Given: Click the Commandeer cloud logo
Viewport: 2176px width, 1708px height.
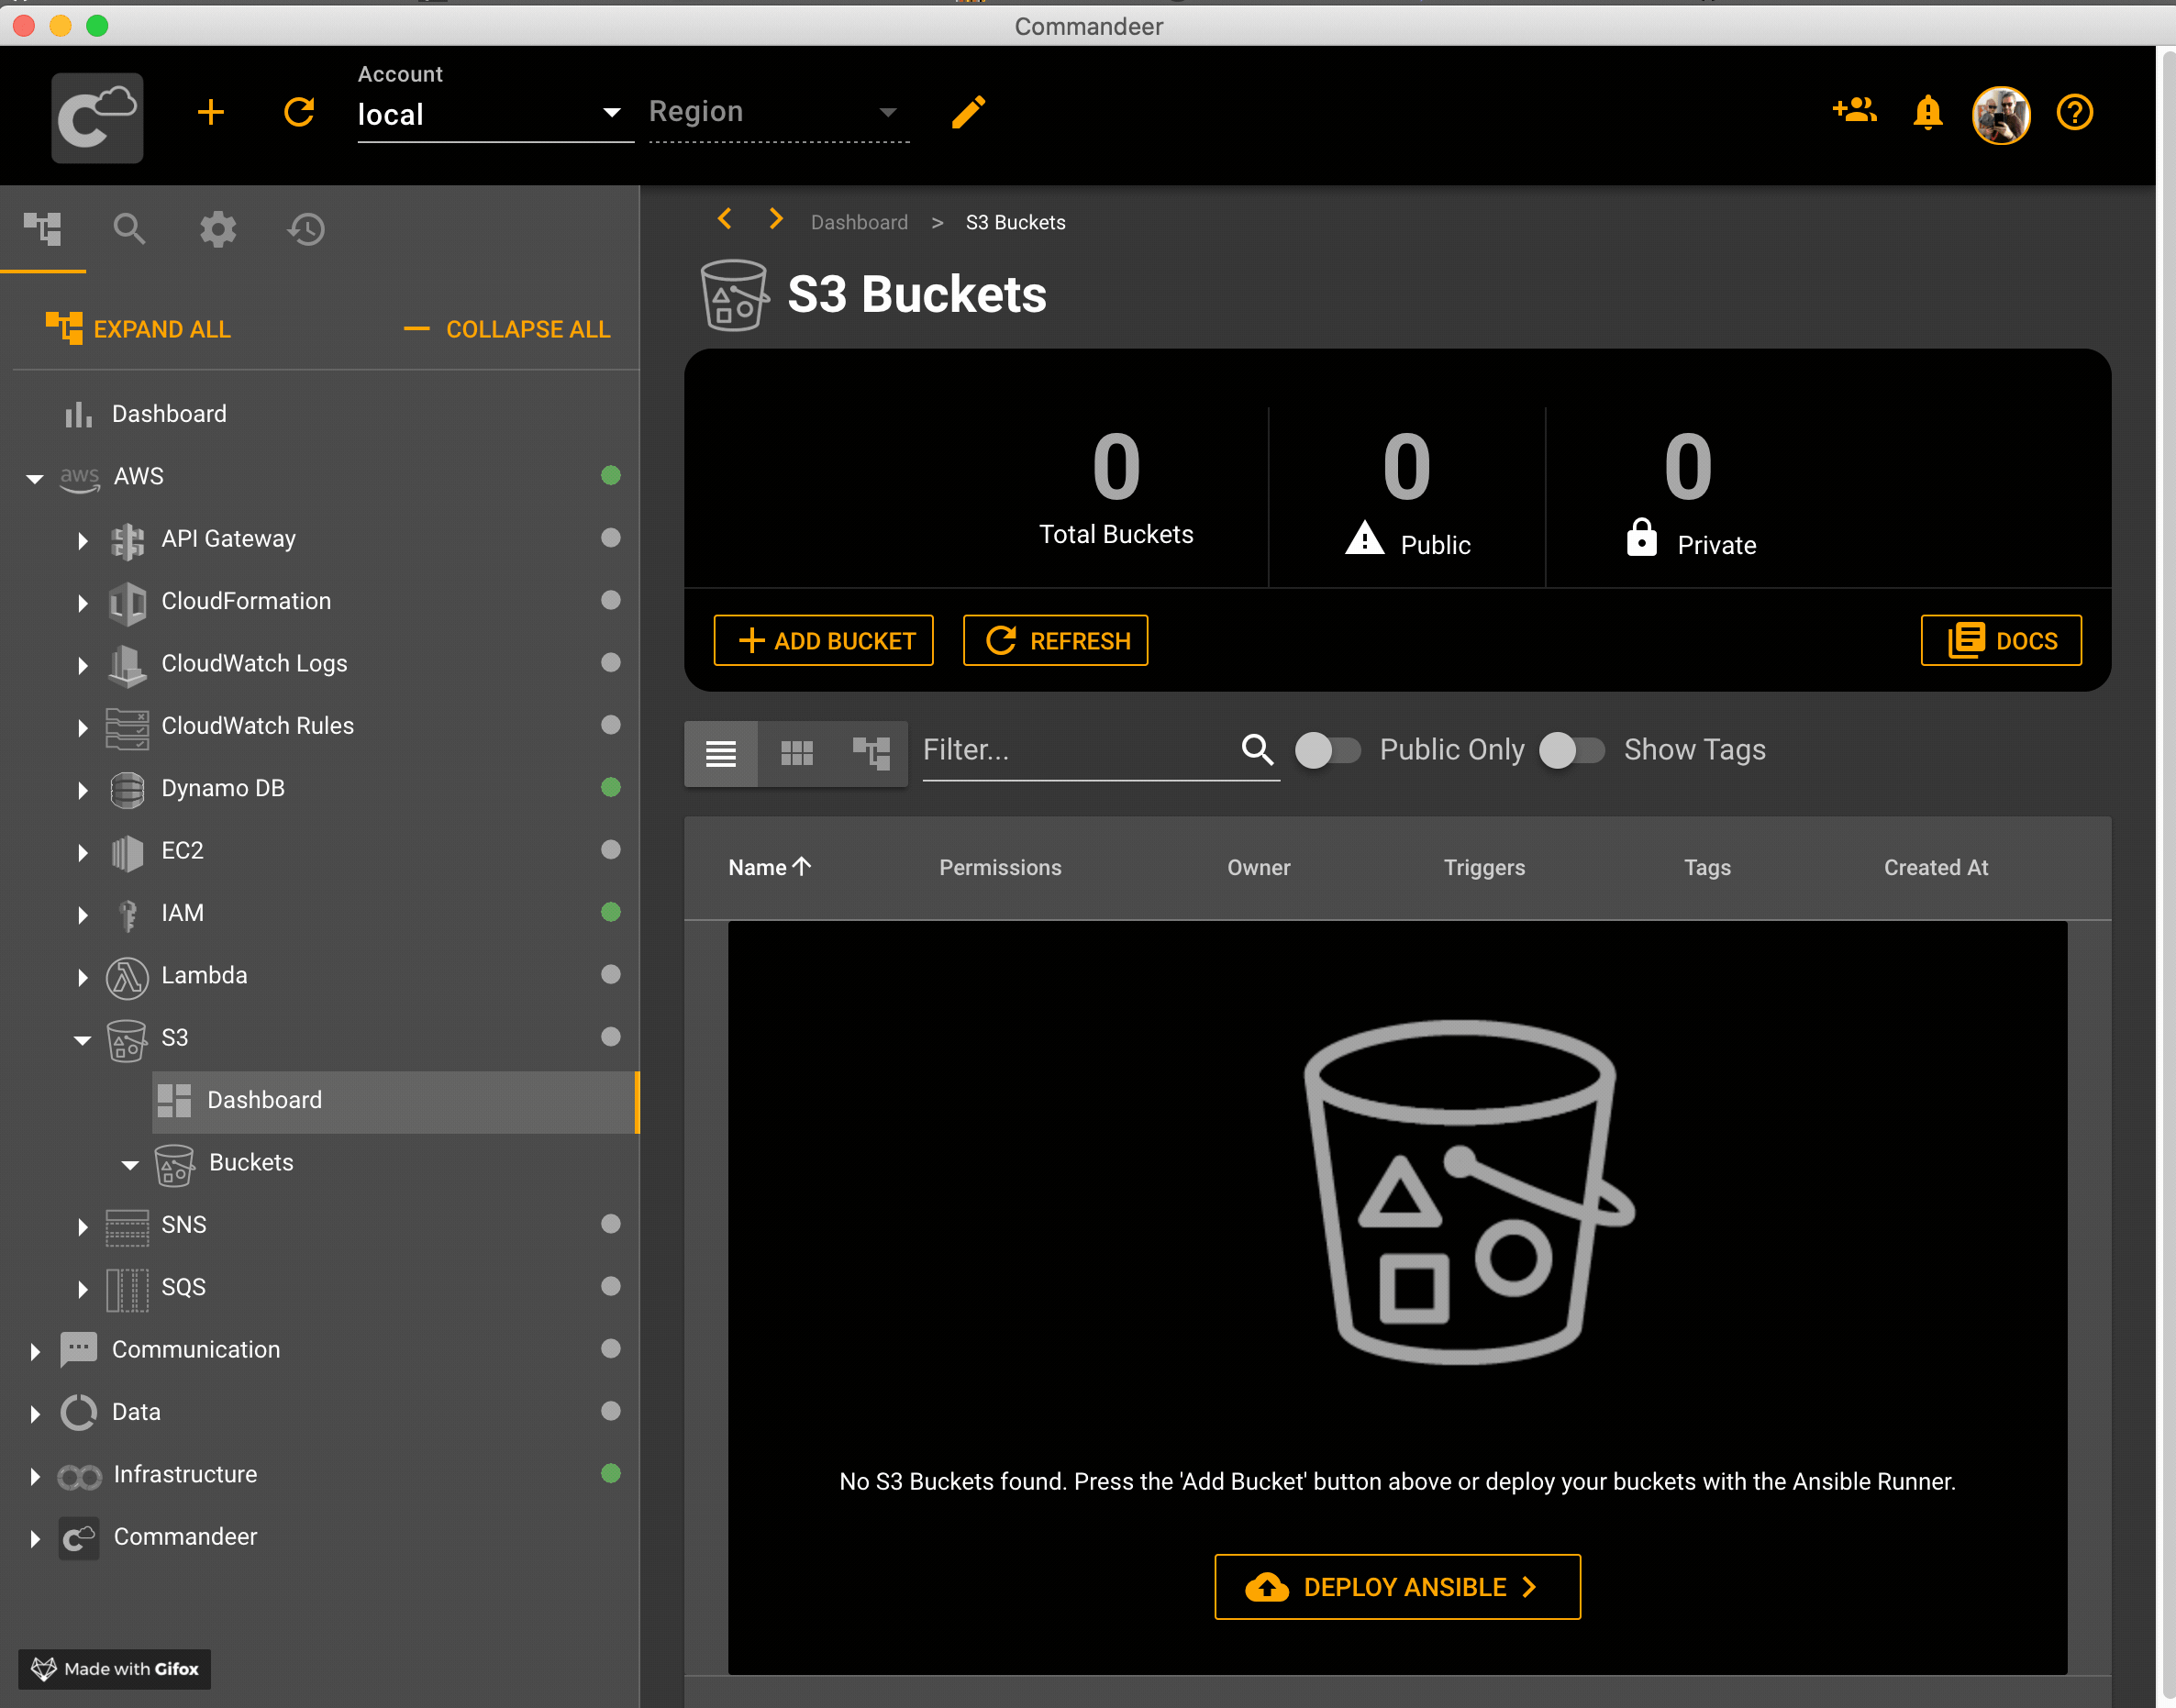Looking at the screenshot, I should tap(97, 117).
